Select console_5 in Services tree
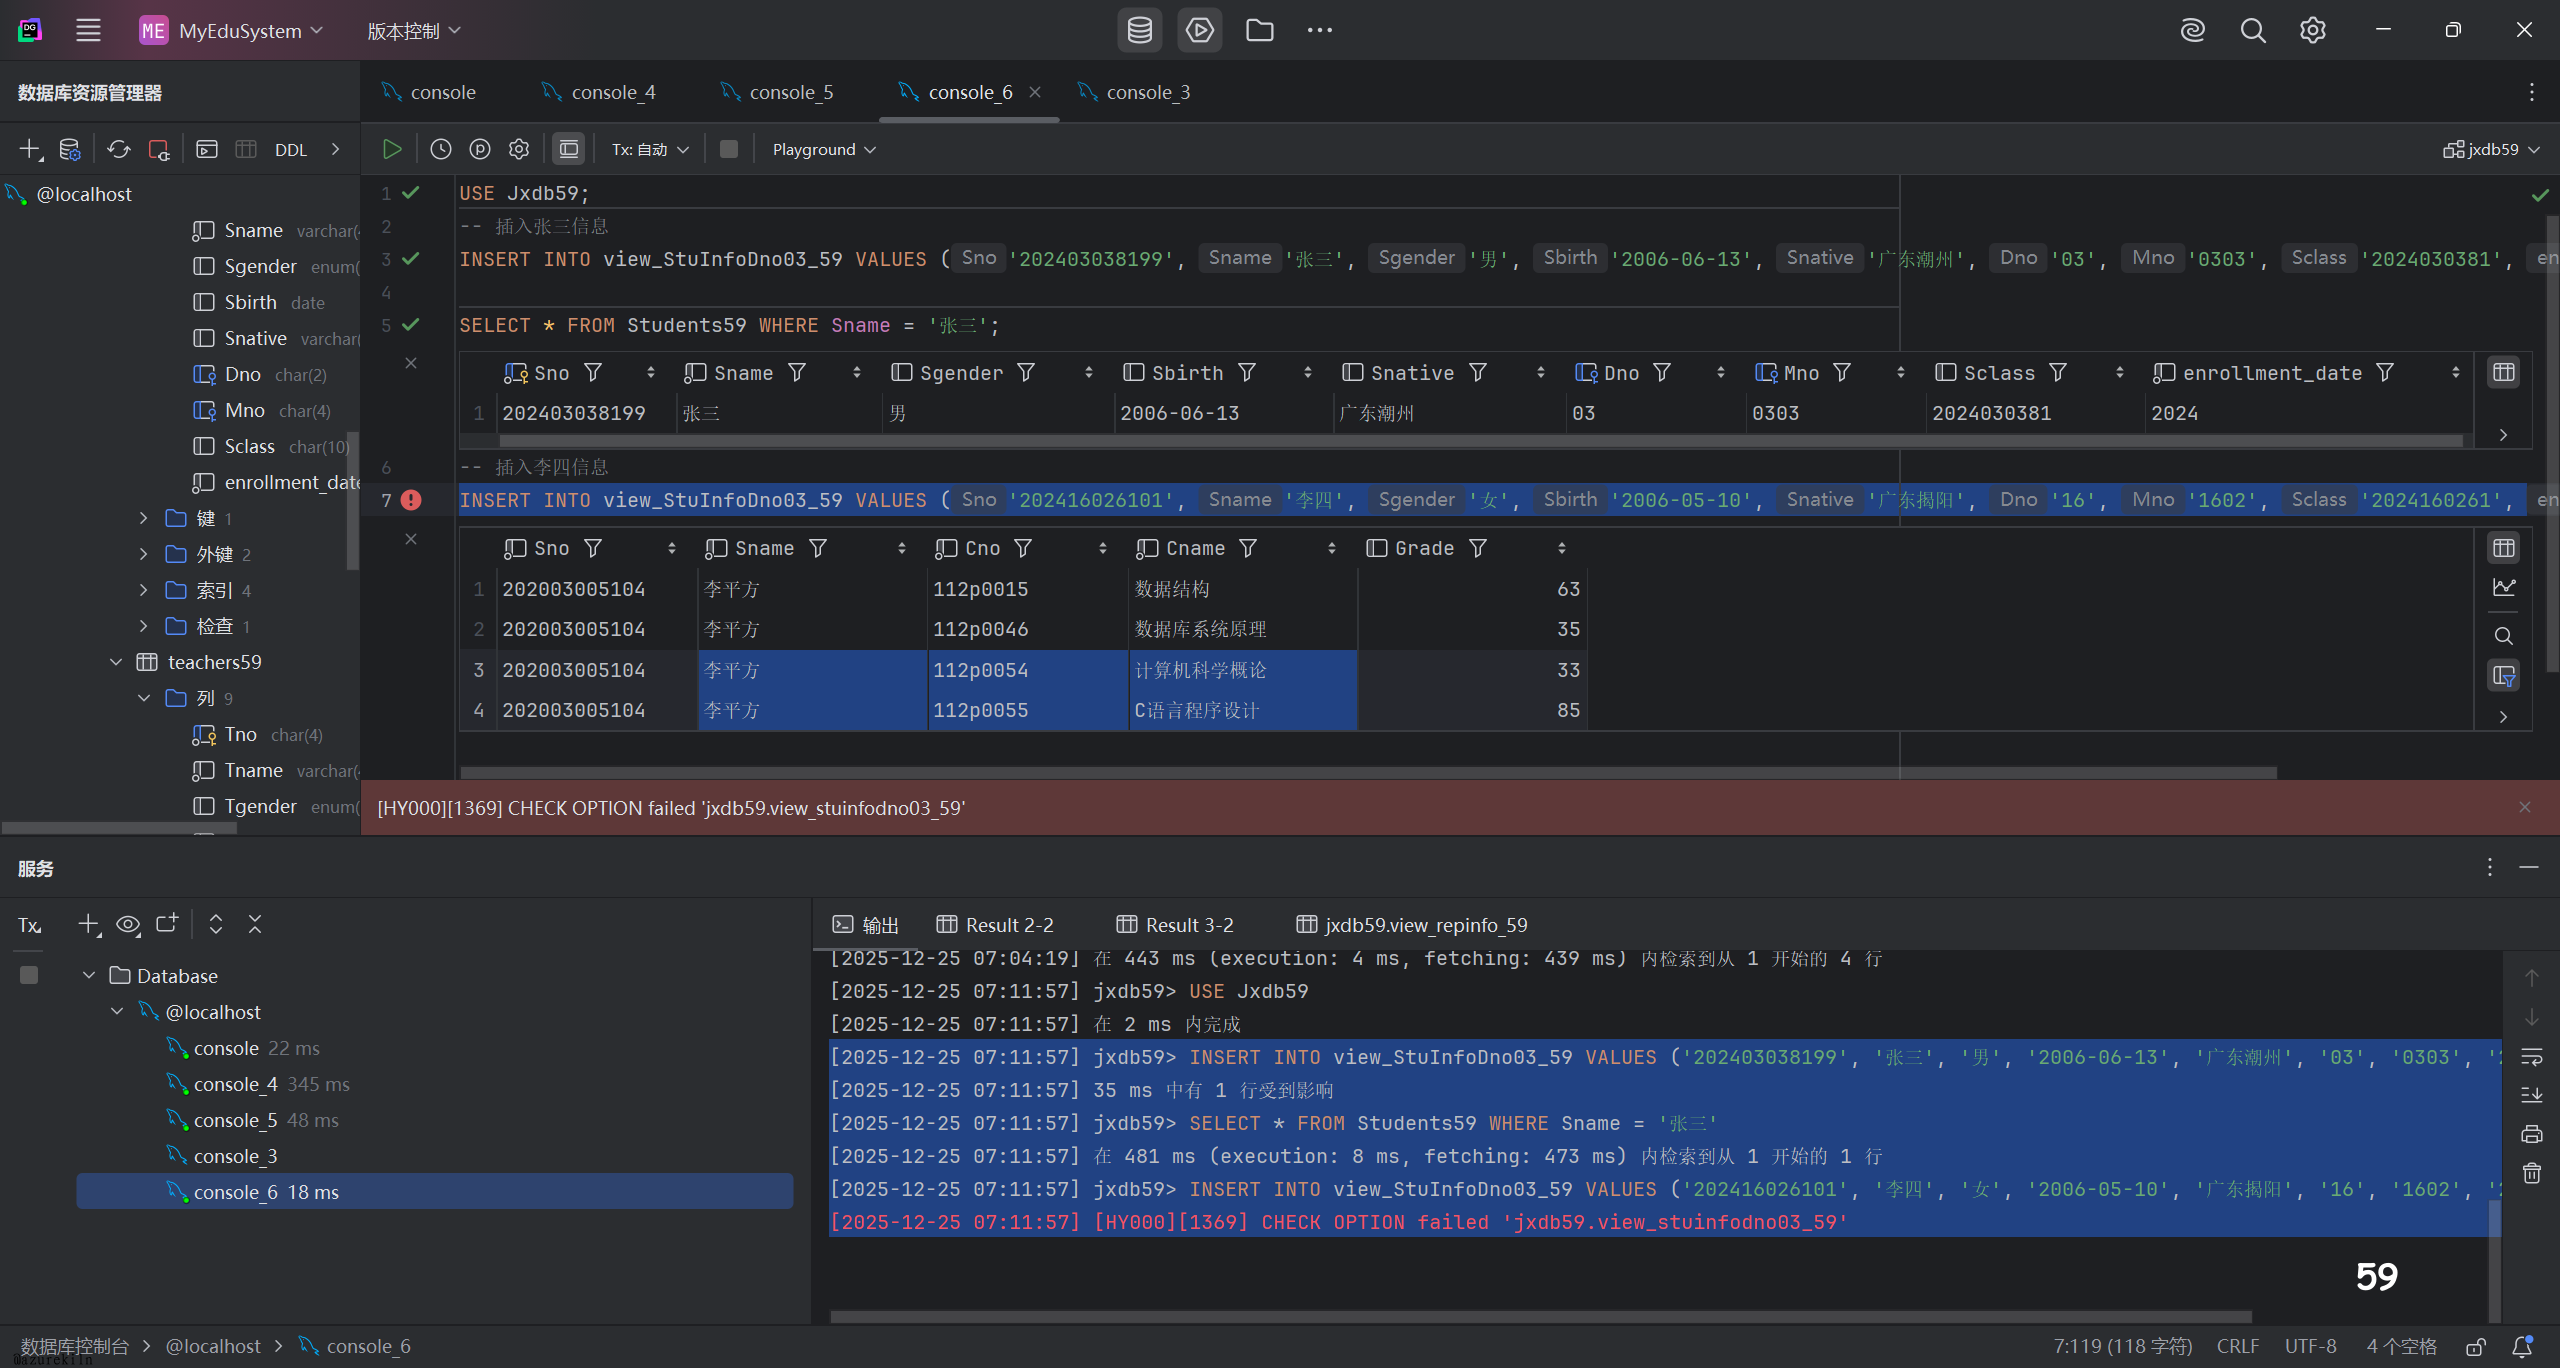The image size is (2560, 1368). coord(235,1120)
